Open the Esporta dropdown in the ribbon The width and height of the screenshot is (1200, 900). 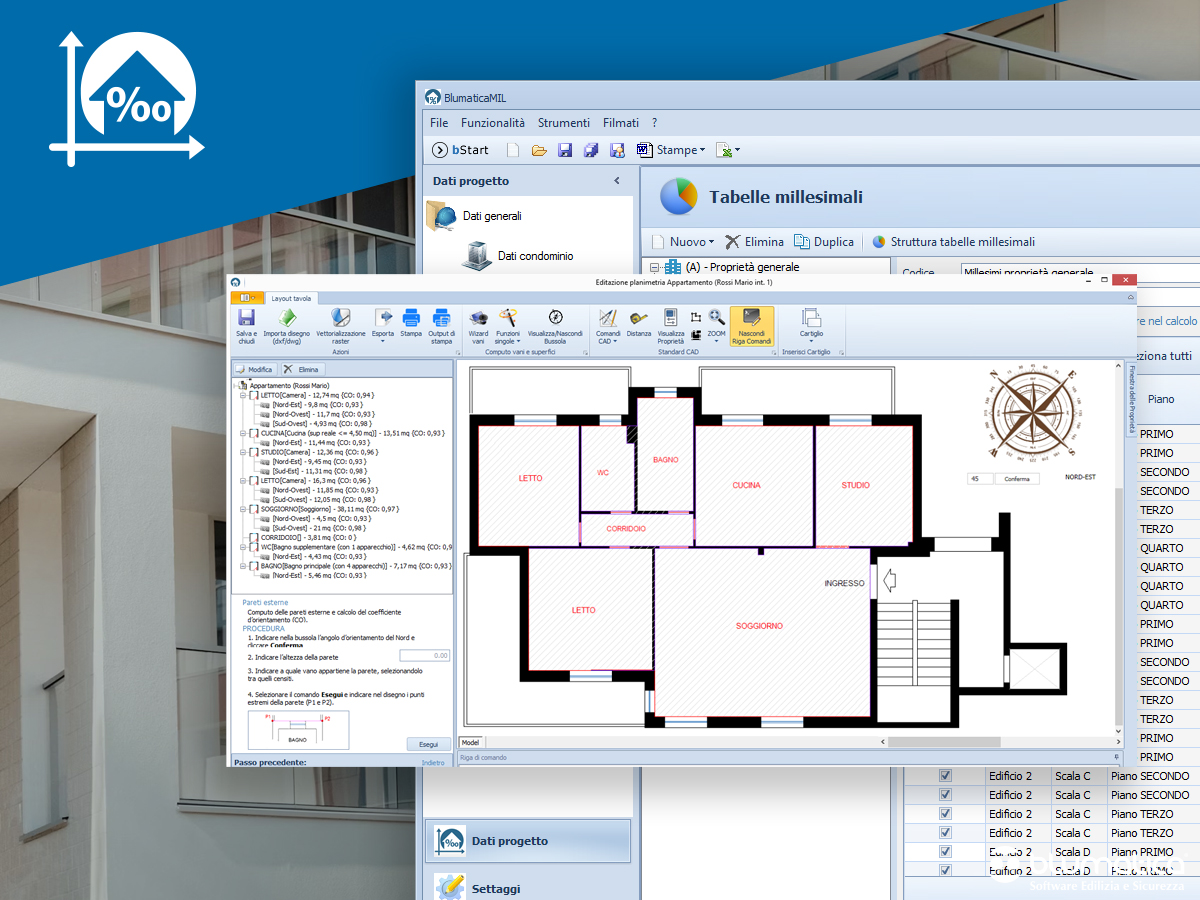[x=383, y=325]
